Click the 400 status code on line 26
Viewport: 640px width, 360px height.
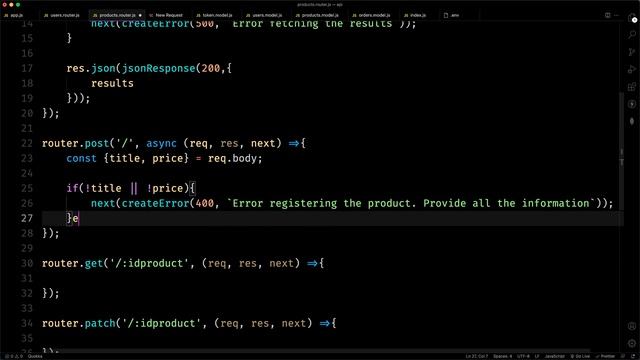click(204, 203)
